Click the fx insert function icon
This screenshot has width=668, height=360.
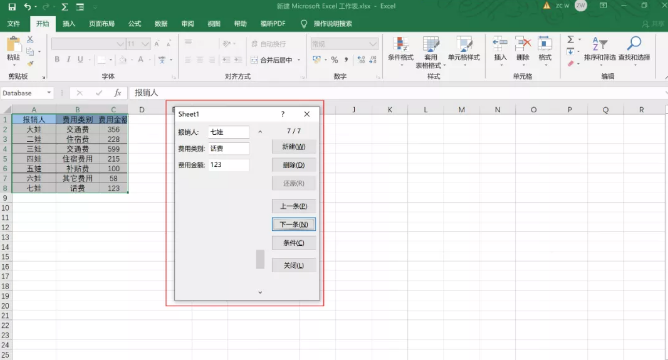click(x=118, y=93)
